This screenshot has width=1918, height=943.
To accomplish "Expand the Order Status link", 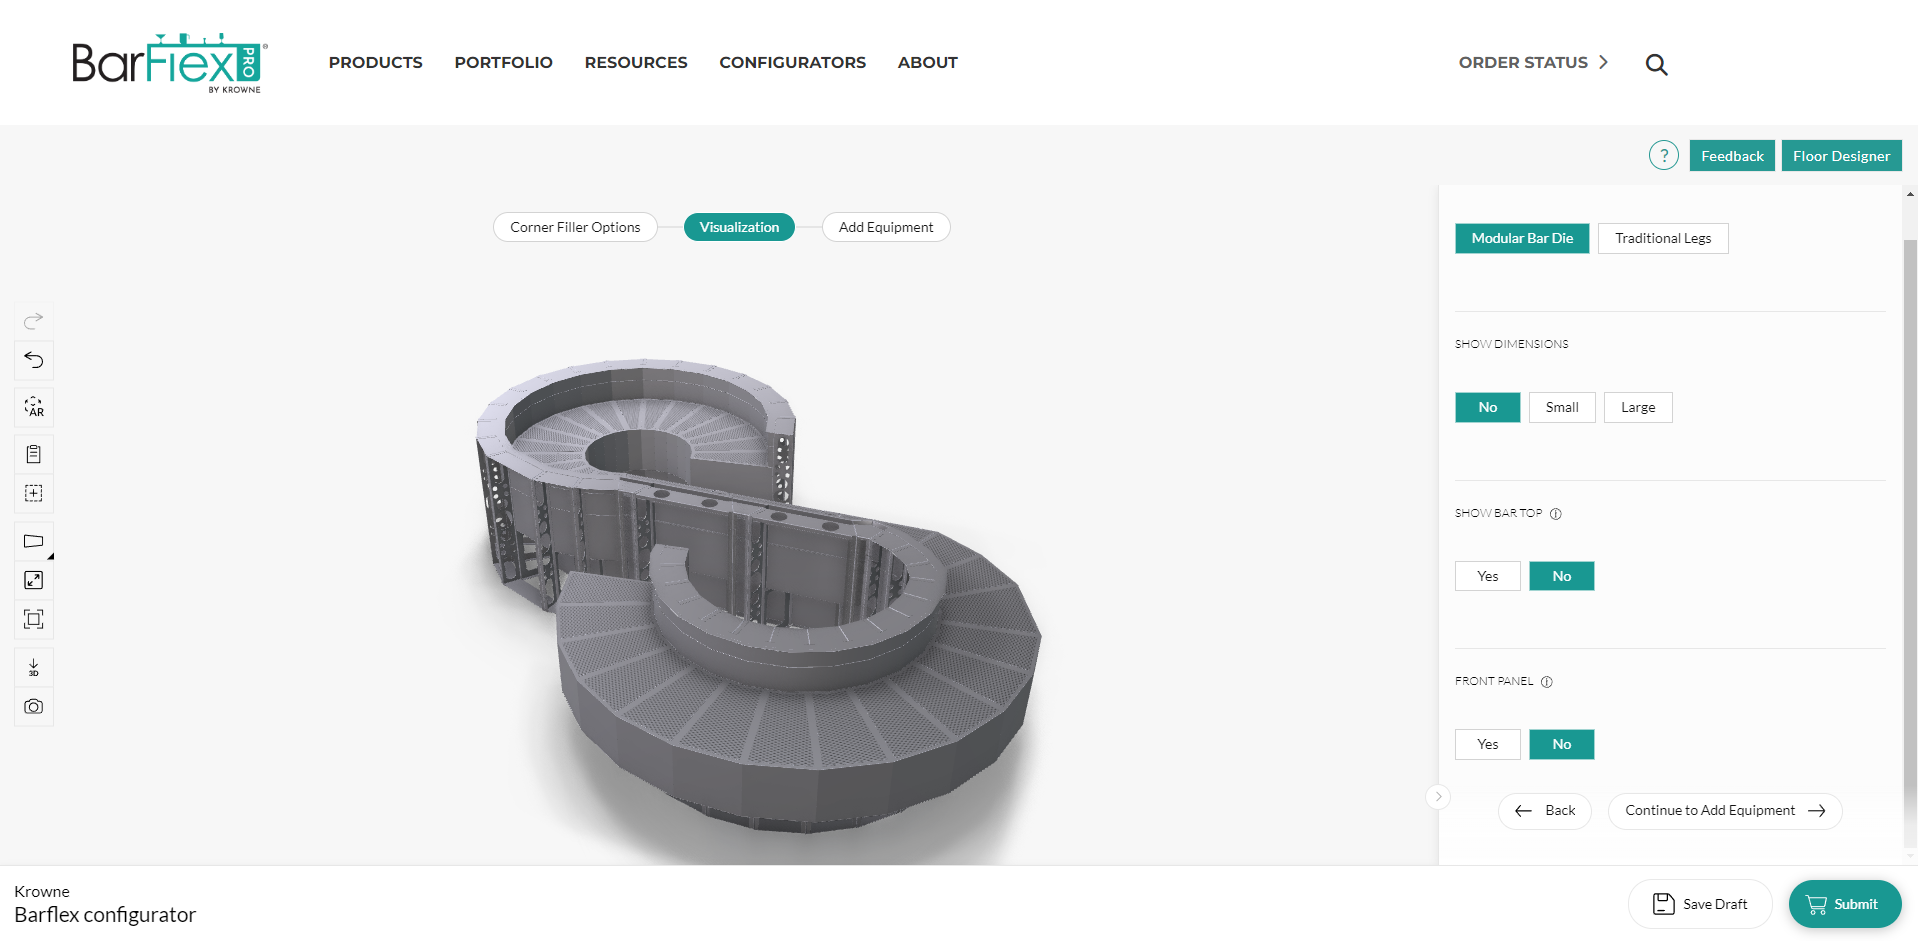I will (1533, 63).
